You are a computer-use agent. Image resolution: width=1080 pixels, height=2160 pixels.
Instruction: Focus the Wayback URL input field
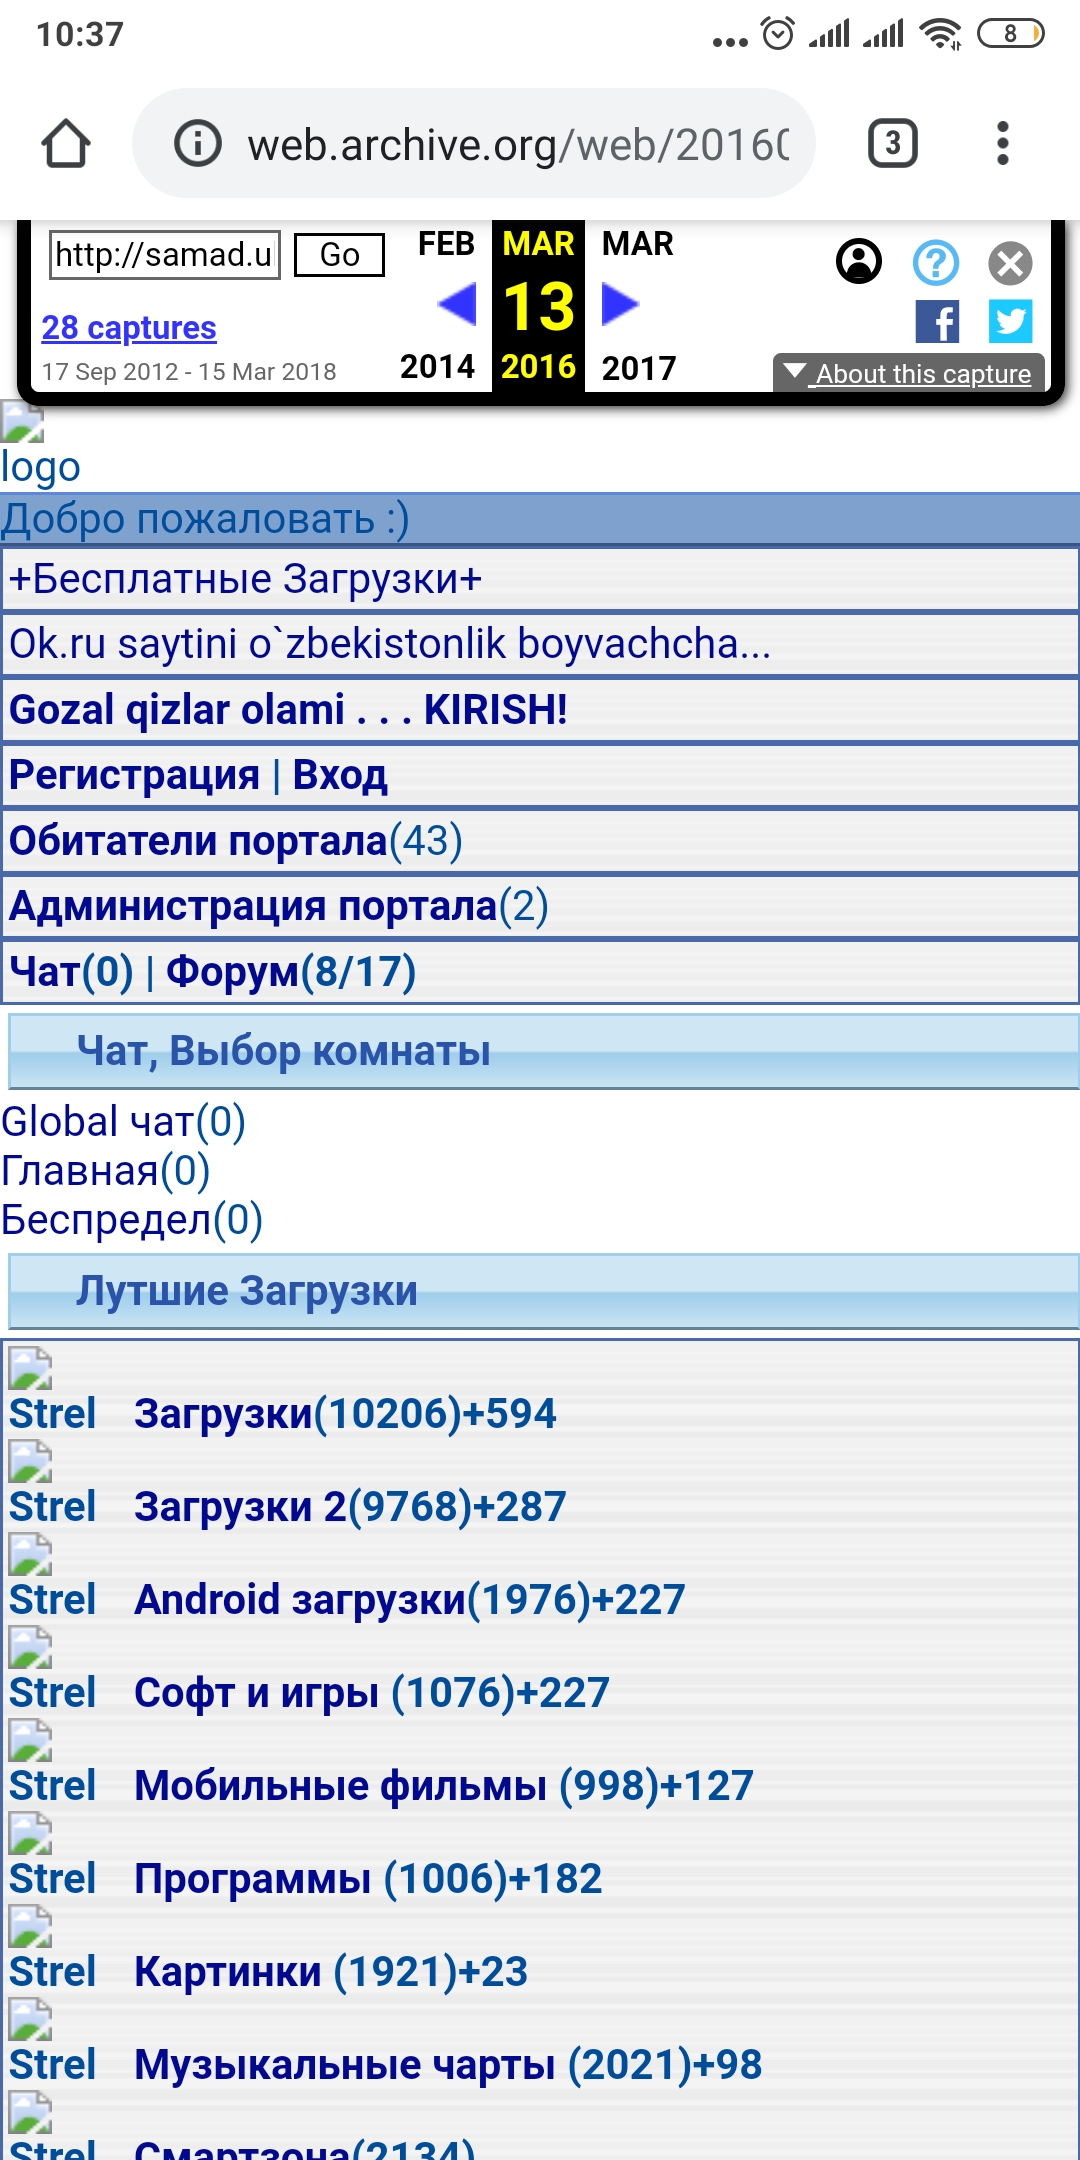165,255
